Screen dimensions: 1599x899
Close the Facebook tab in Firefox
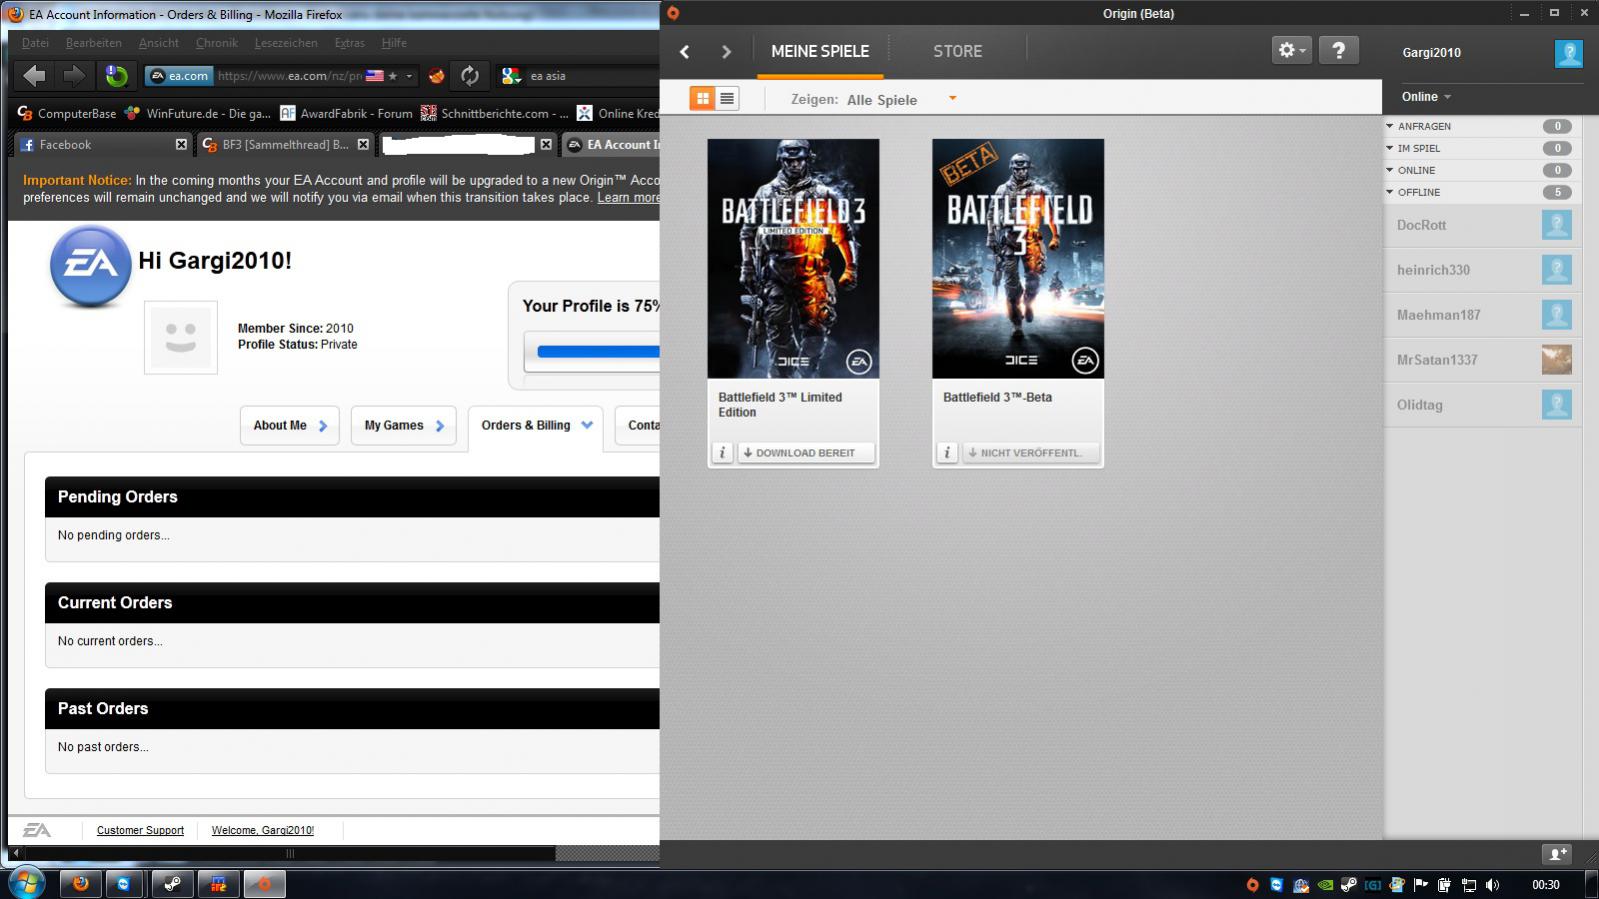pos(181,144)
